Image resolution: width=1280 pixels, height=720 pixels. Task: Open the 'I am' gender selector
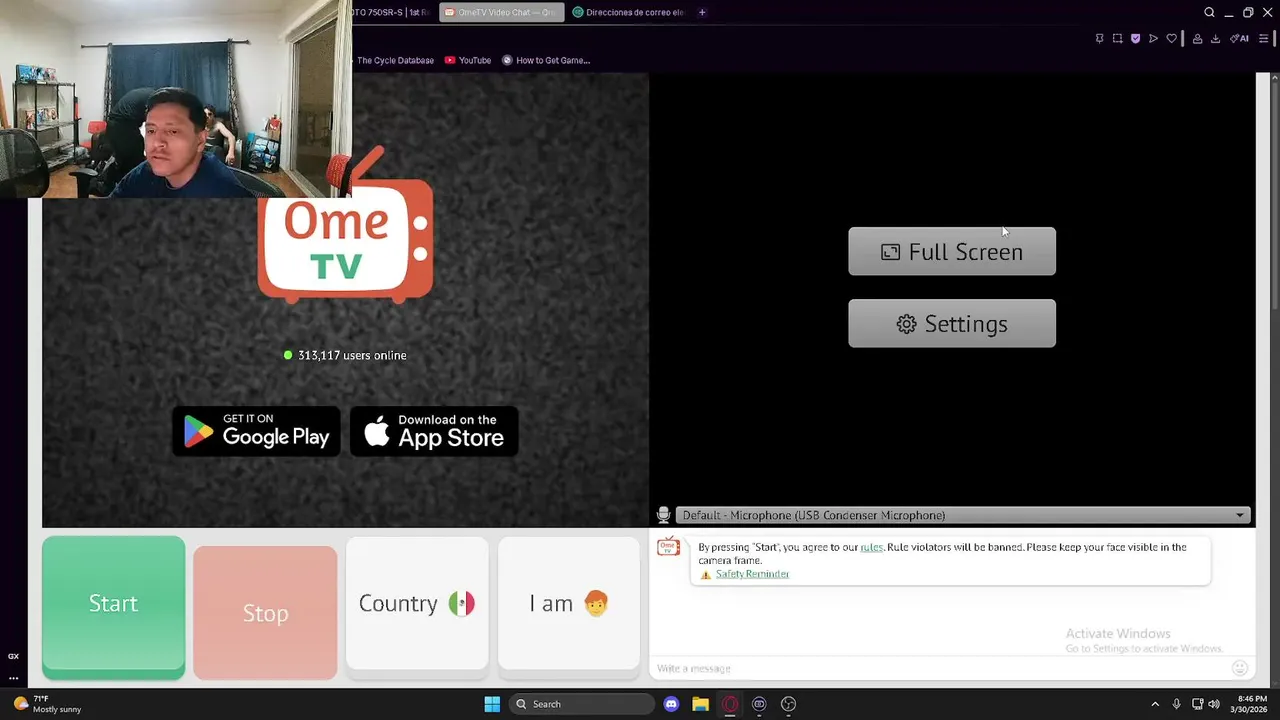pos(569,603)
